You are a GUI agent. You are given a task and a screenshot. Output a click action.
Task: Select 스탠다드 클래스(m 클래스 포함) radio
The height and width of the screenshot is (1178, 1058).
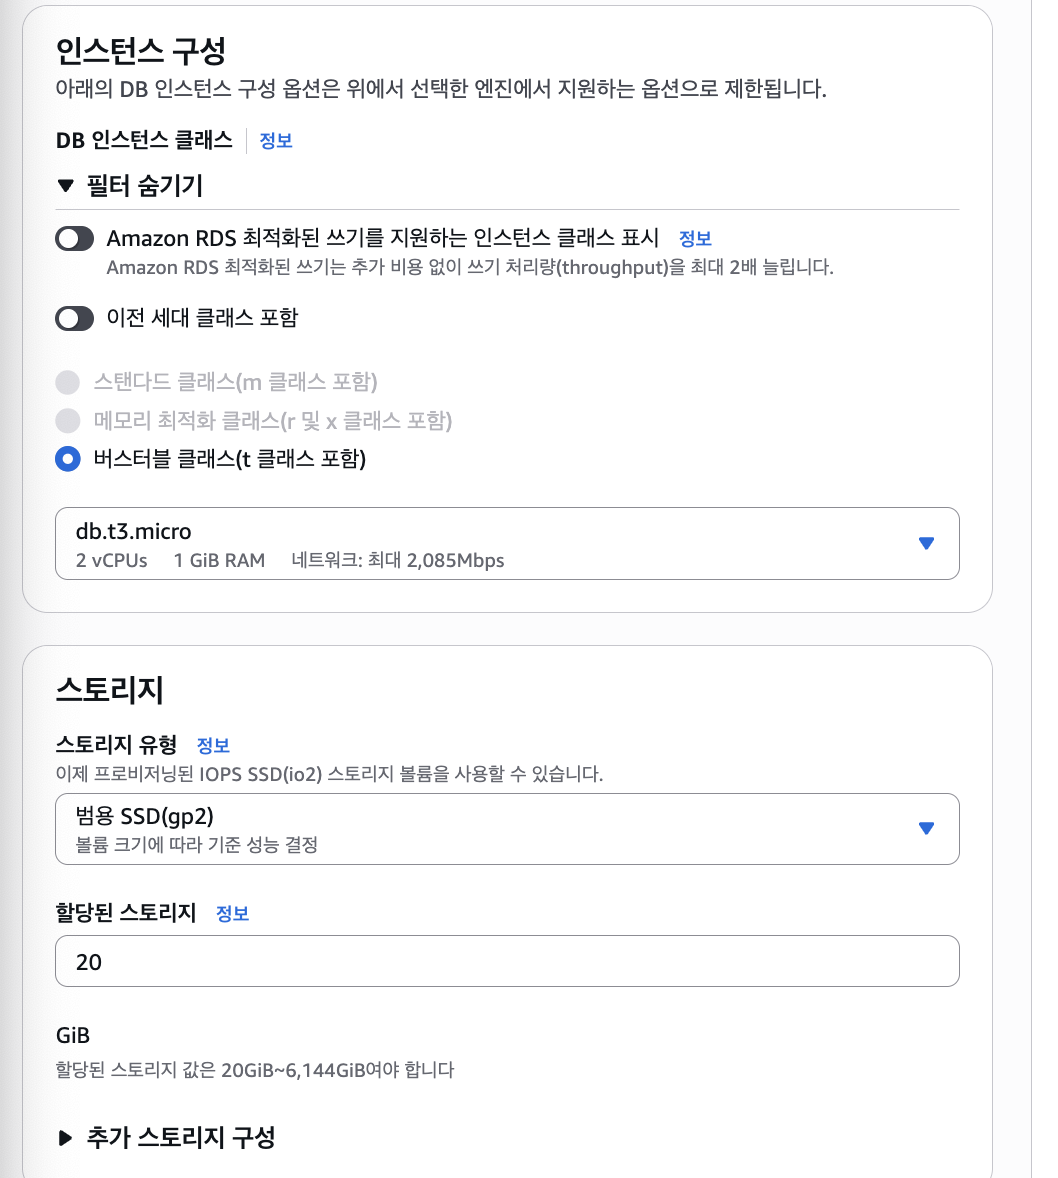point(68,382)
